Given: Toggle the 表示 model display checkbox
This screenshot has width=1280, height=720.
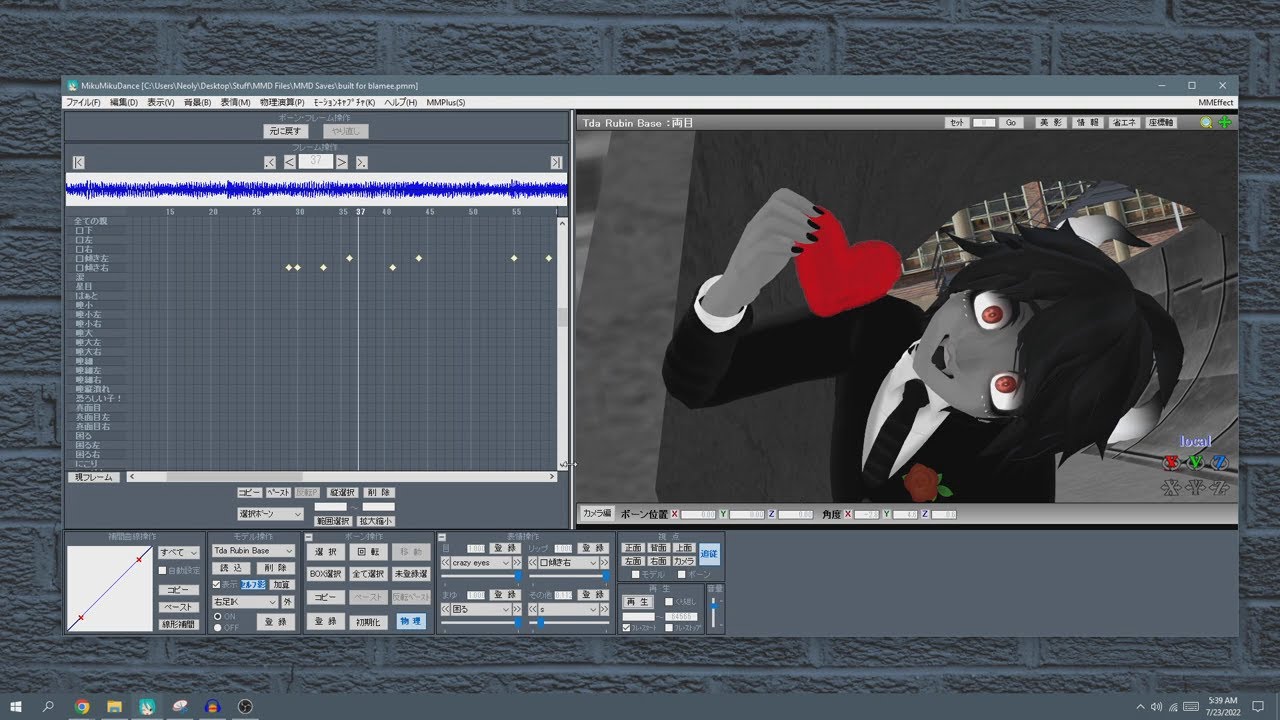Looking at the screenshot, I should click(x=217, y=584).
